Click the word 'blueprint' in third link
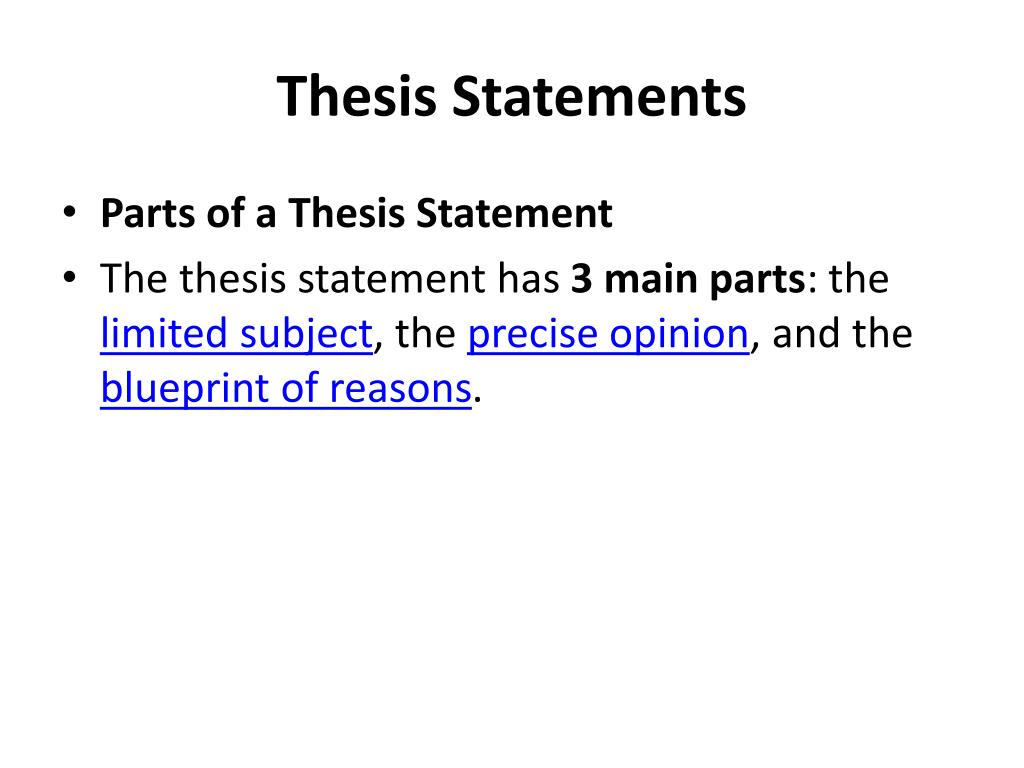1024x768 pixels. 185,389
